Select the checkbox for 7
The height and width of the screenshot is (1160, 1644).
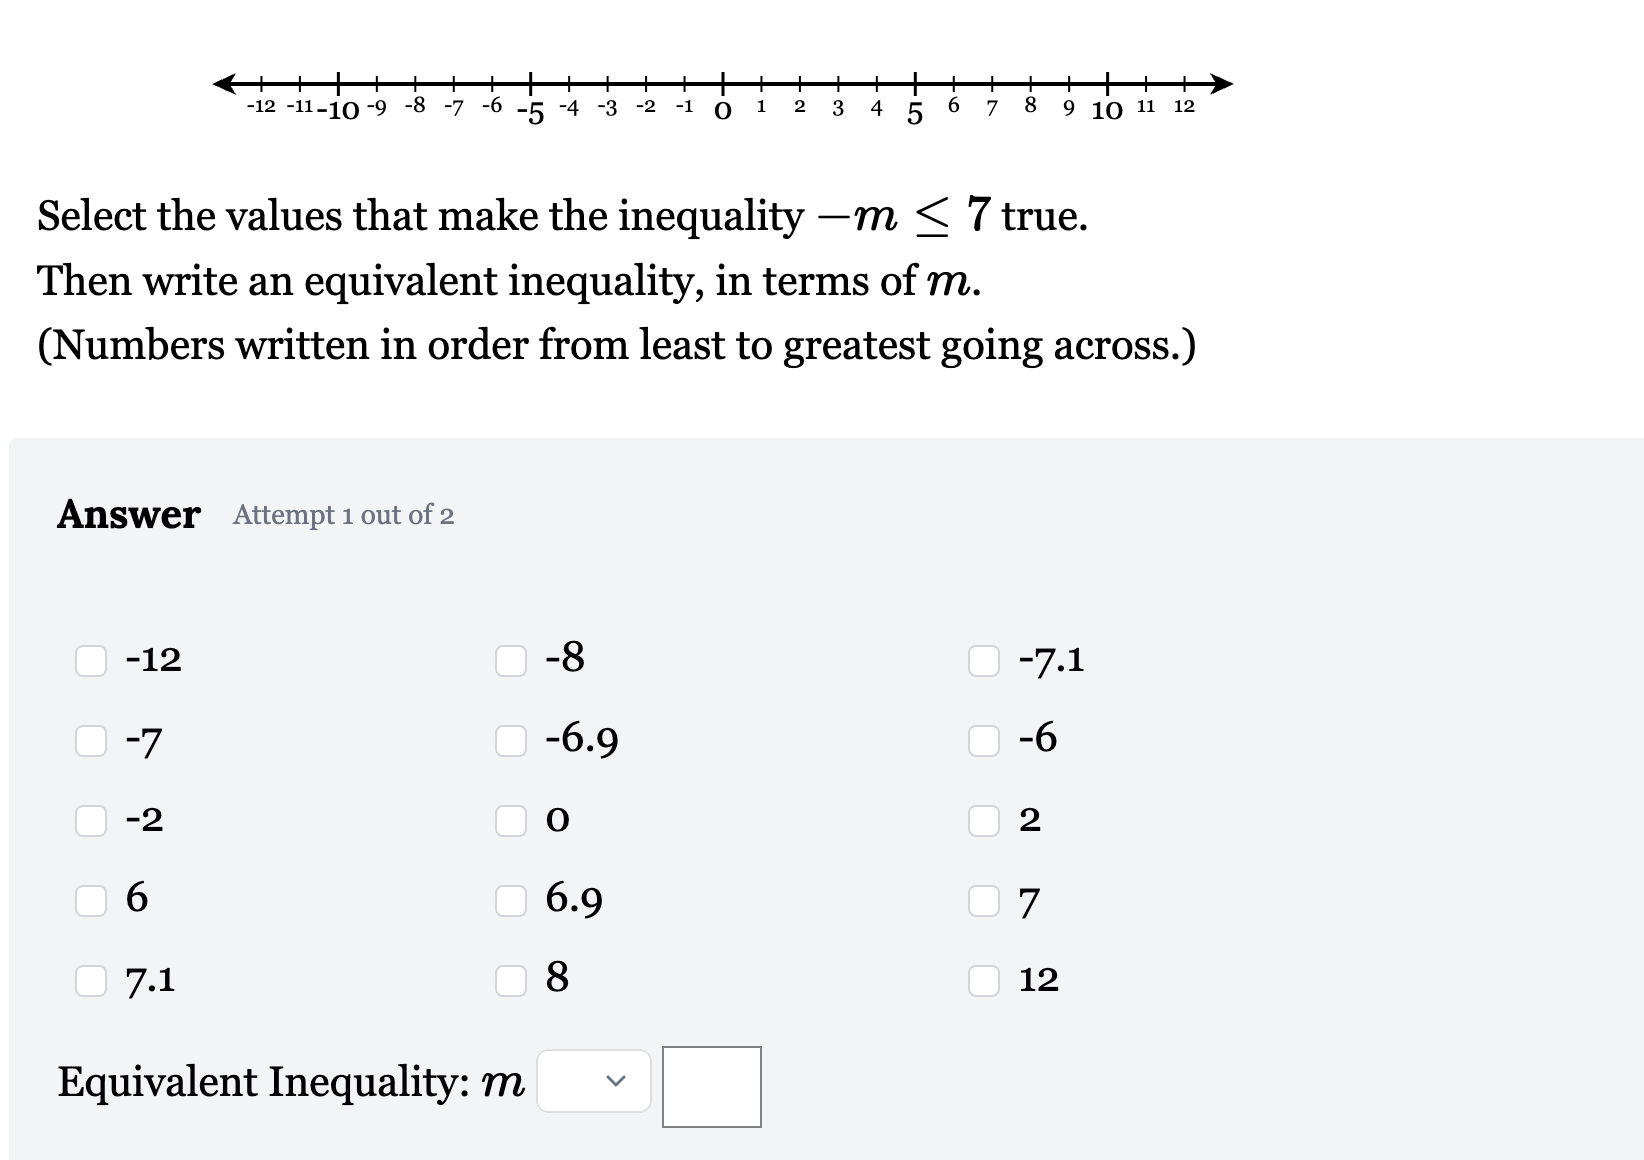tap(983, 900)
